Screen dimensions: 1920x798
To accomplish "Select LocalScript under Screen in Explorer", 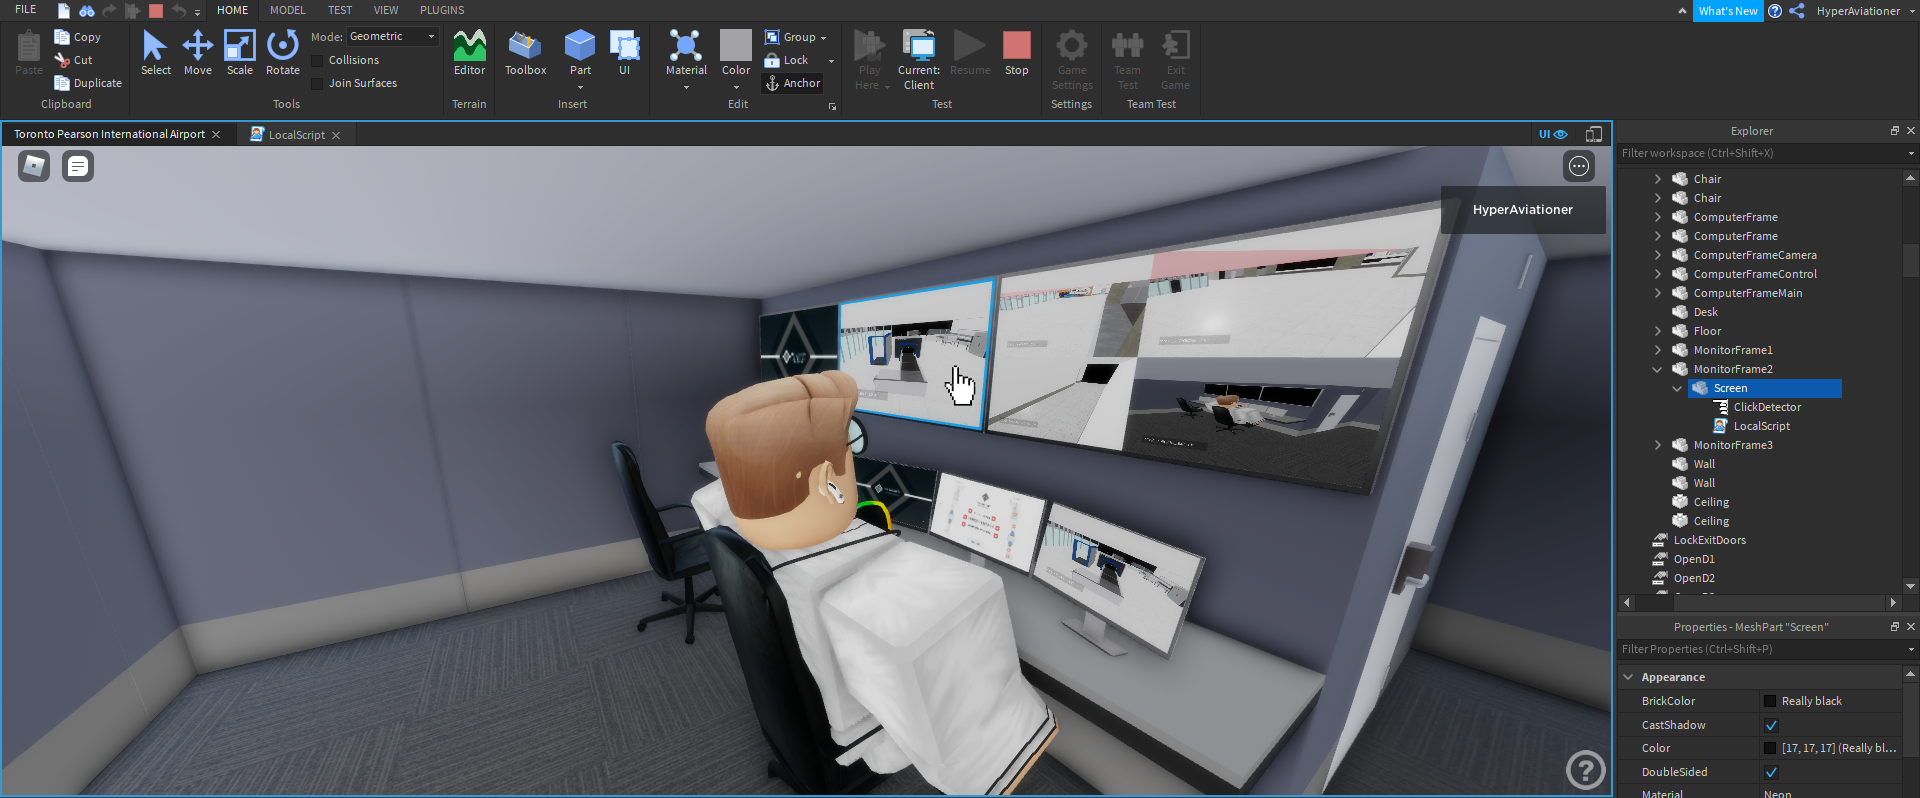I will pyautogui.click(x=1761, y=426).
